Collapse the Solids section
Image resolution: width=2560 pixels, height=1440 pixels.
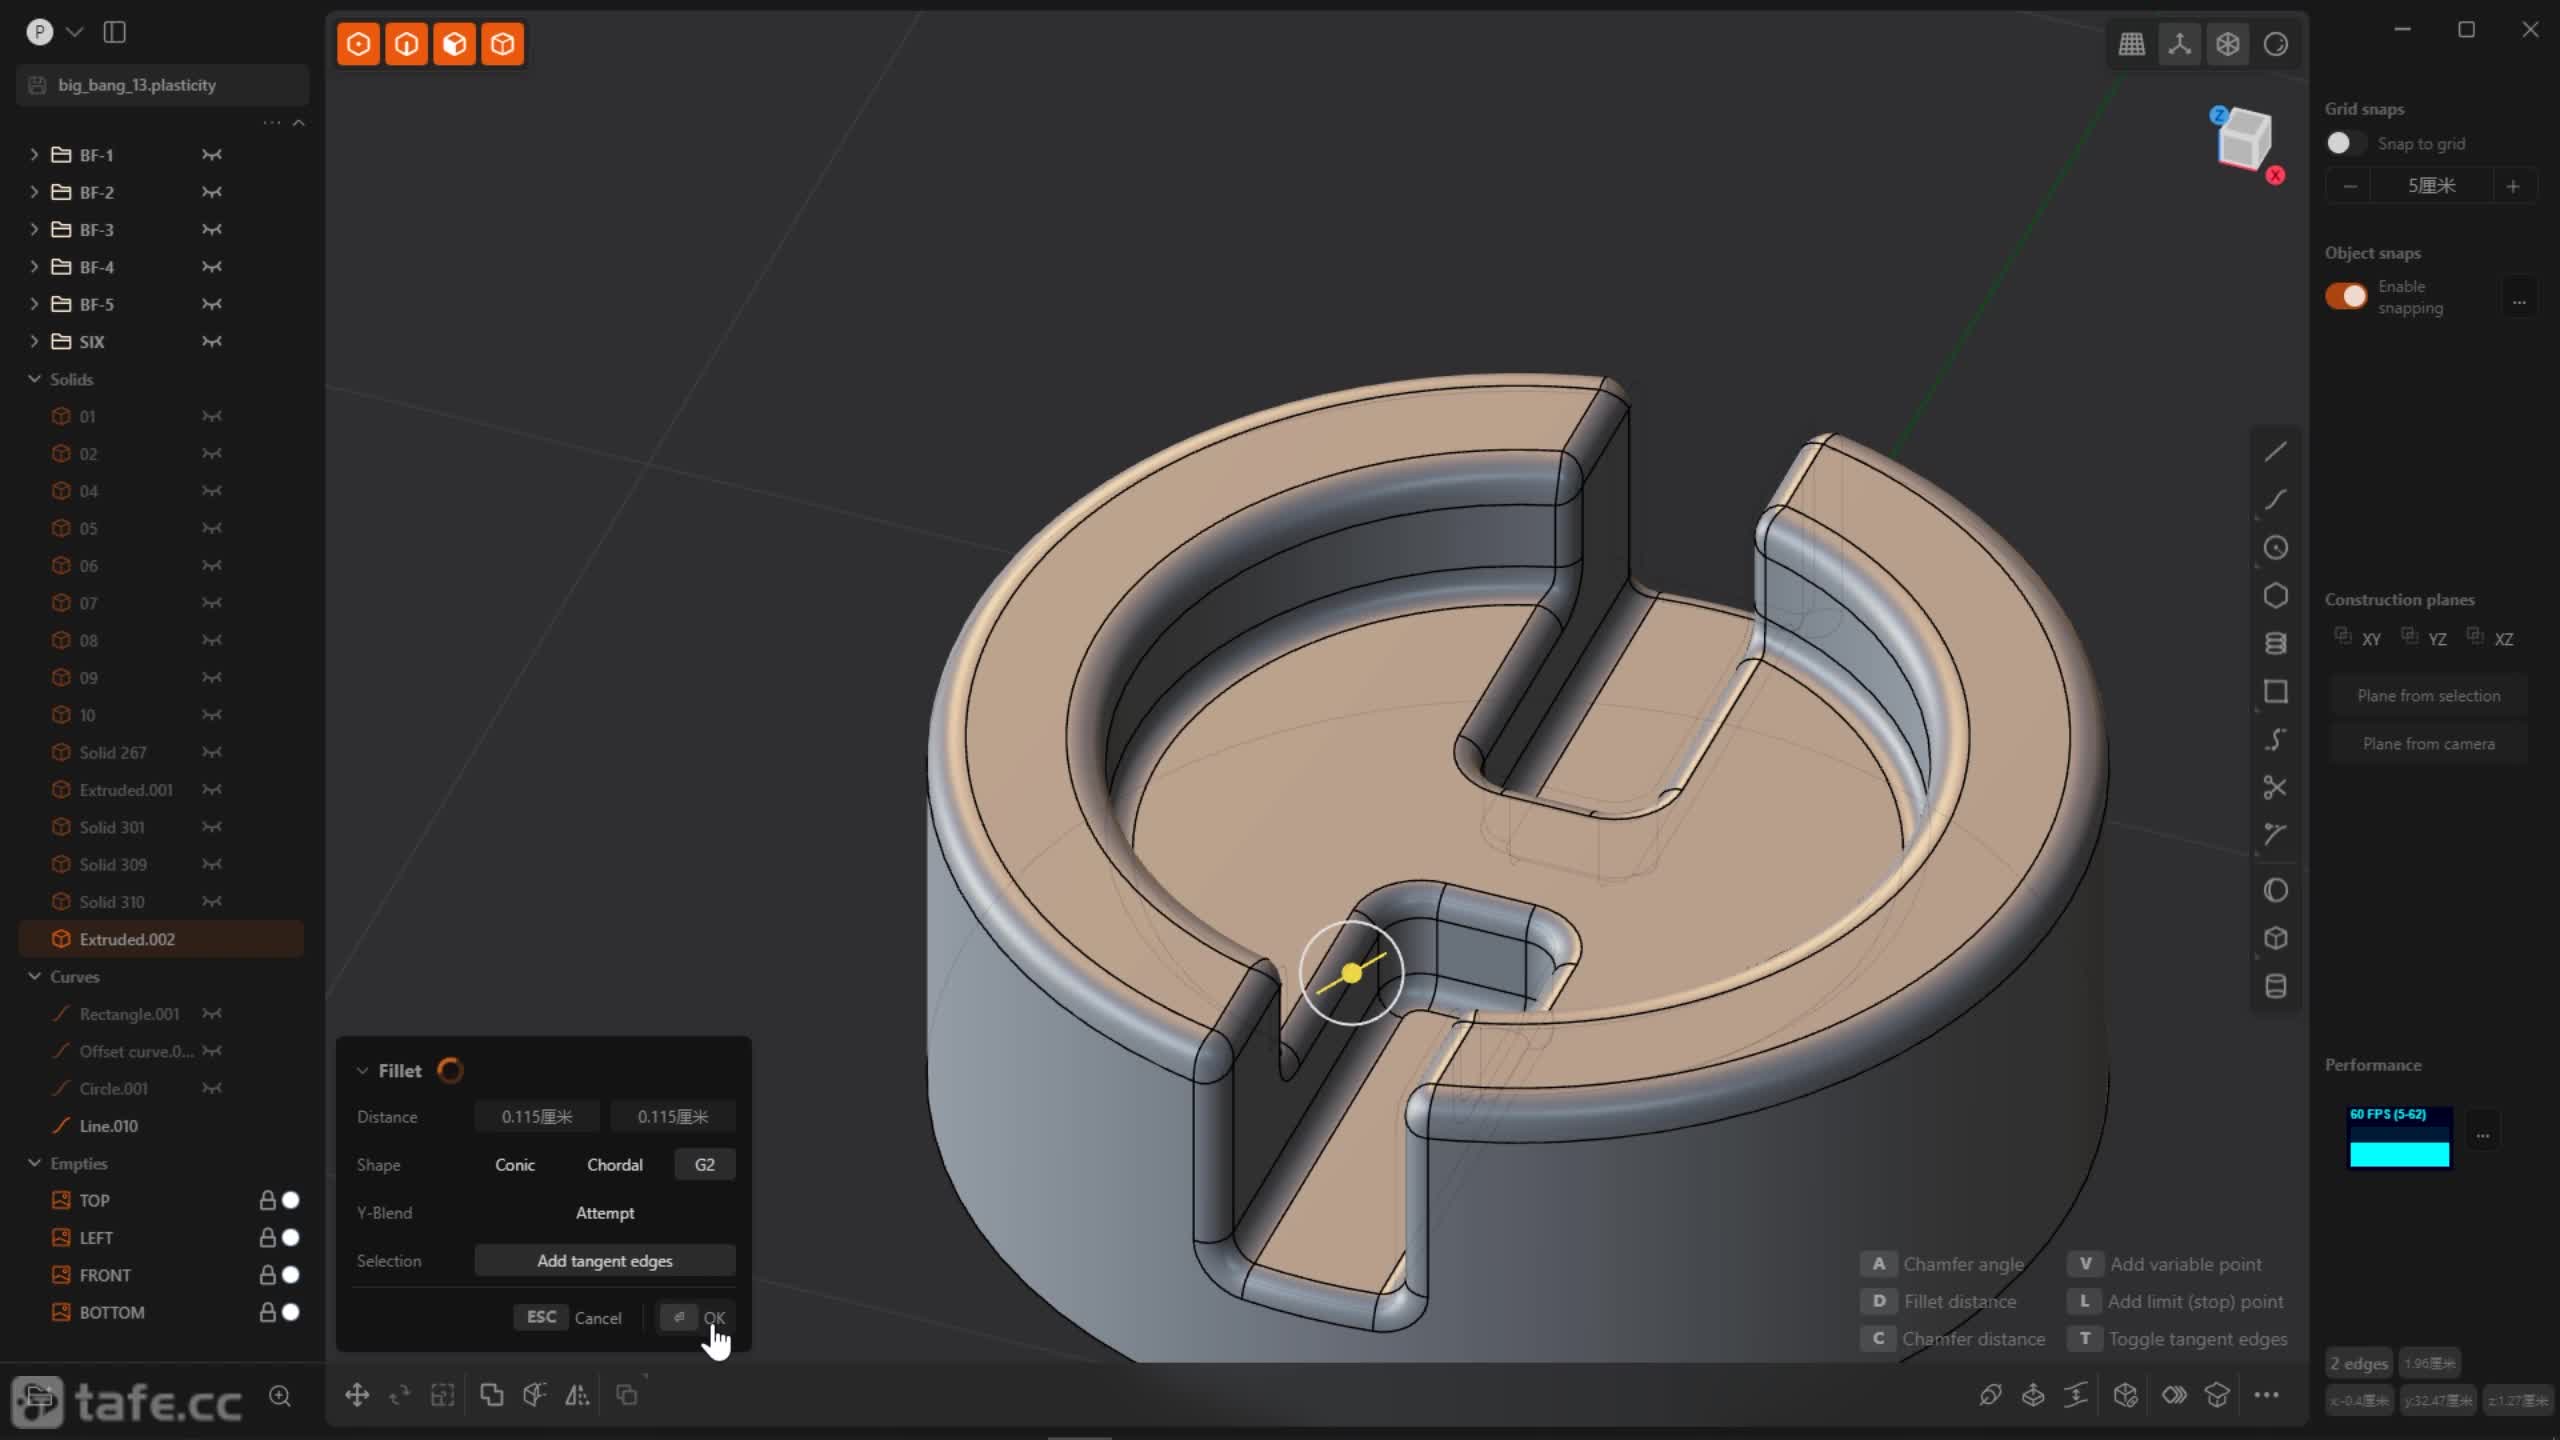(x=34, y=379)
